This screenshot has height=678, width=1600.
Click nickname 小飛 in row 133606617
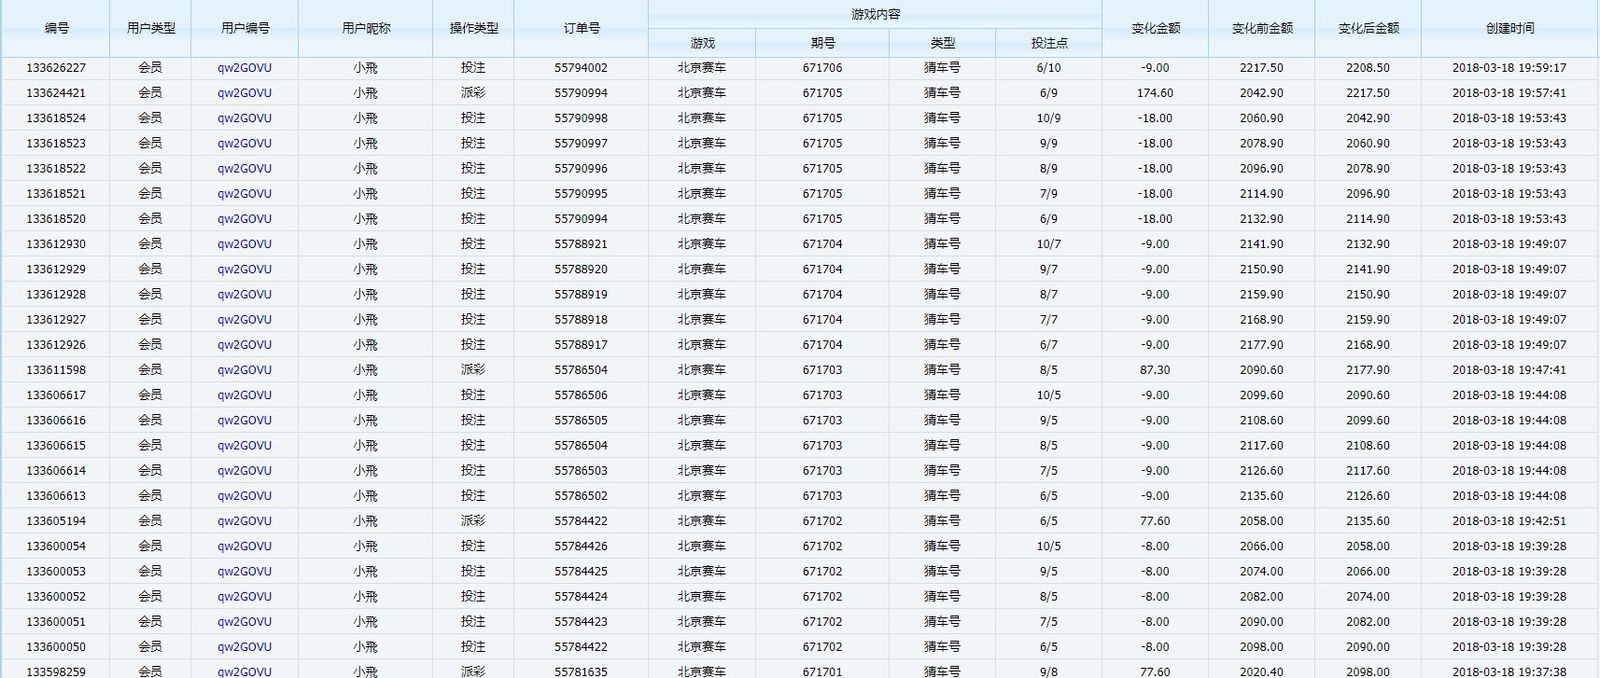(366, 395)
